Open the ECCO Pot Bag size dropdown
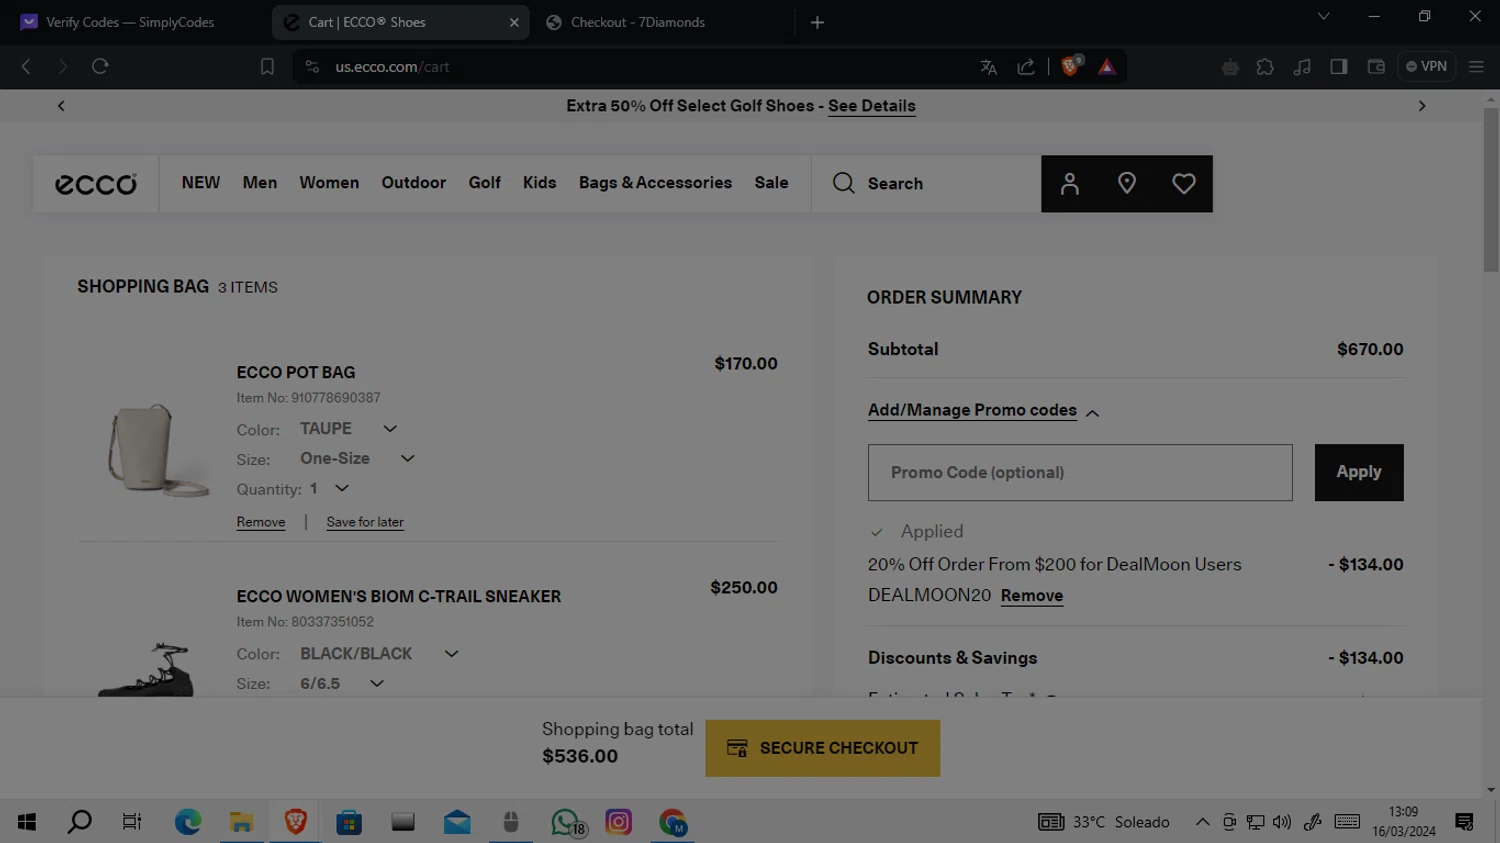The image size is (1500, 843). coord(357,459)
